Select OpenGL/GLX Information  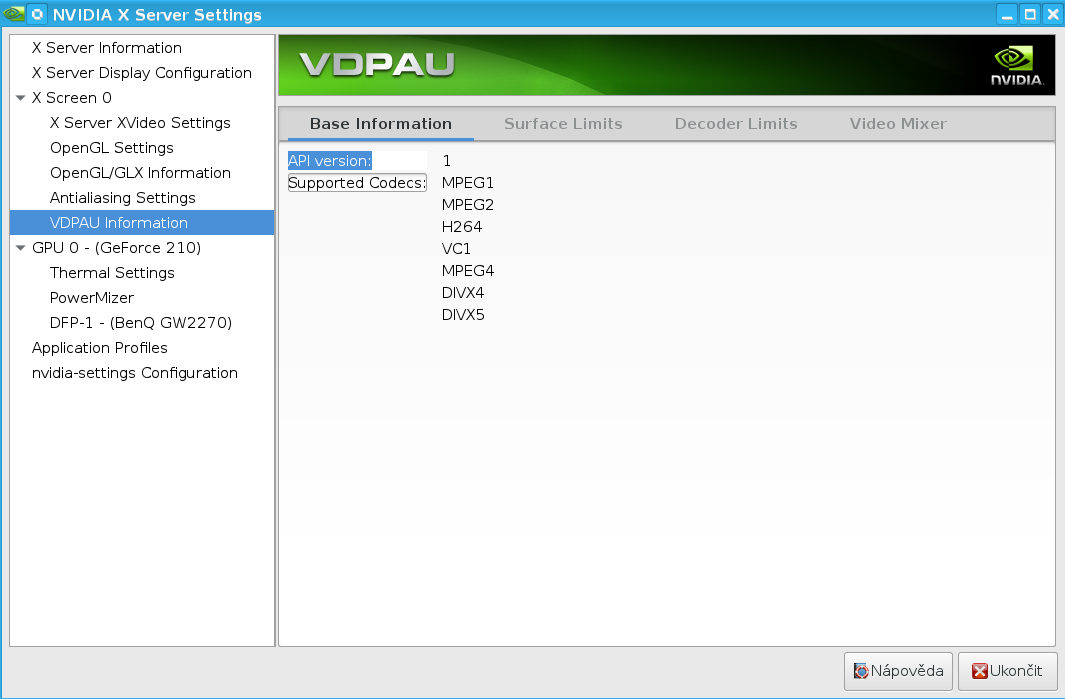(140, 173)
